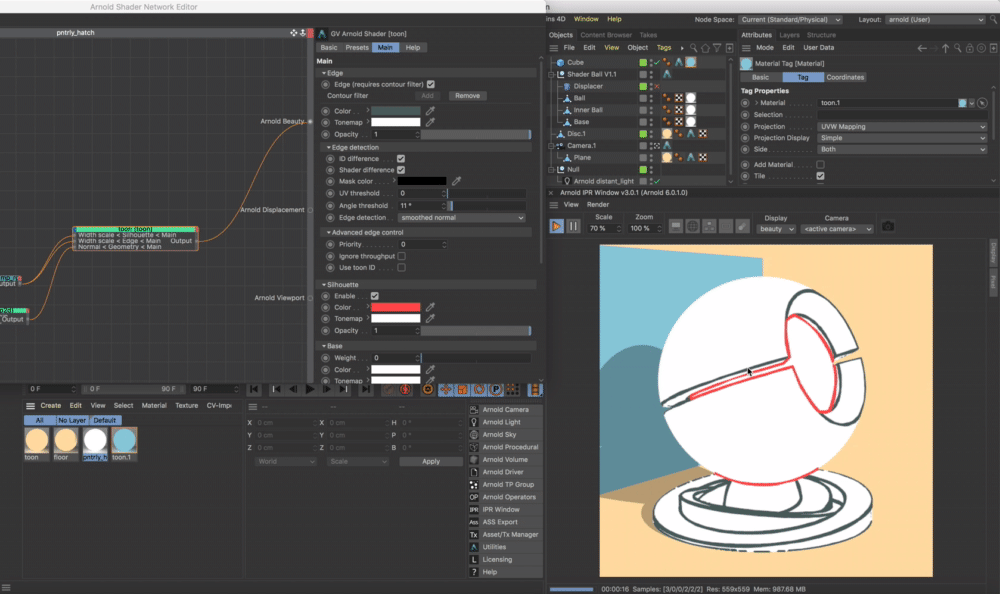Enable Ignore throughput checkbox
The height and width of the screenshot is (594, 1000).
[401, 256]
